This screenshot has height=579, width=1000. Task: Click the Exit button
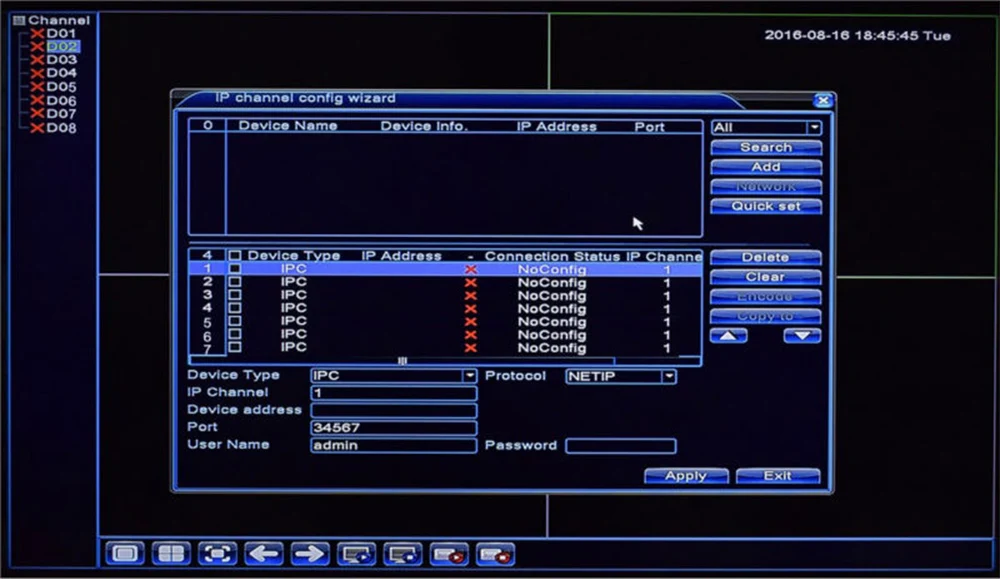777,476
